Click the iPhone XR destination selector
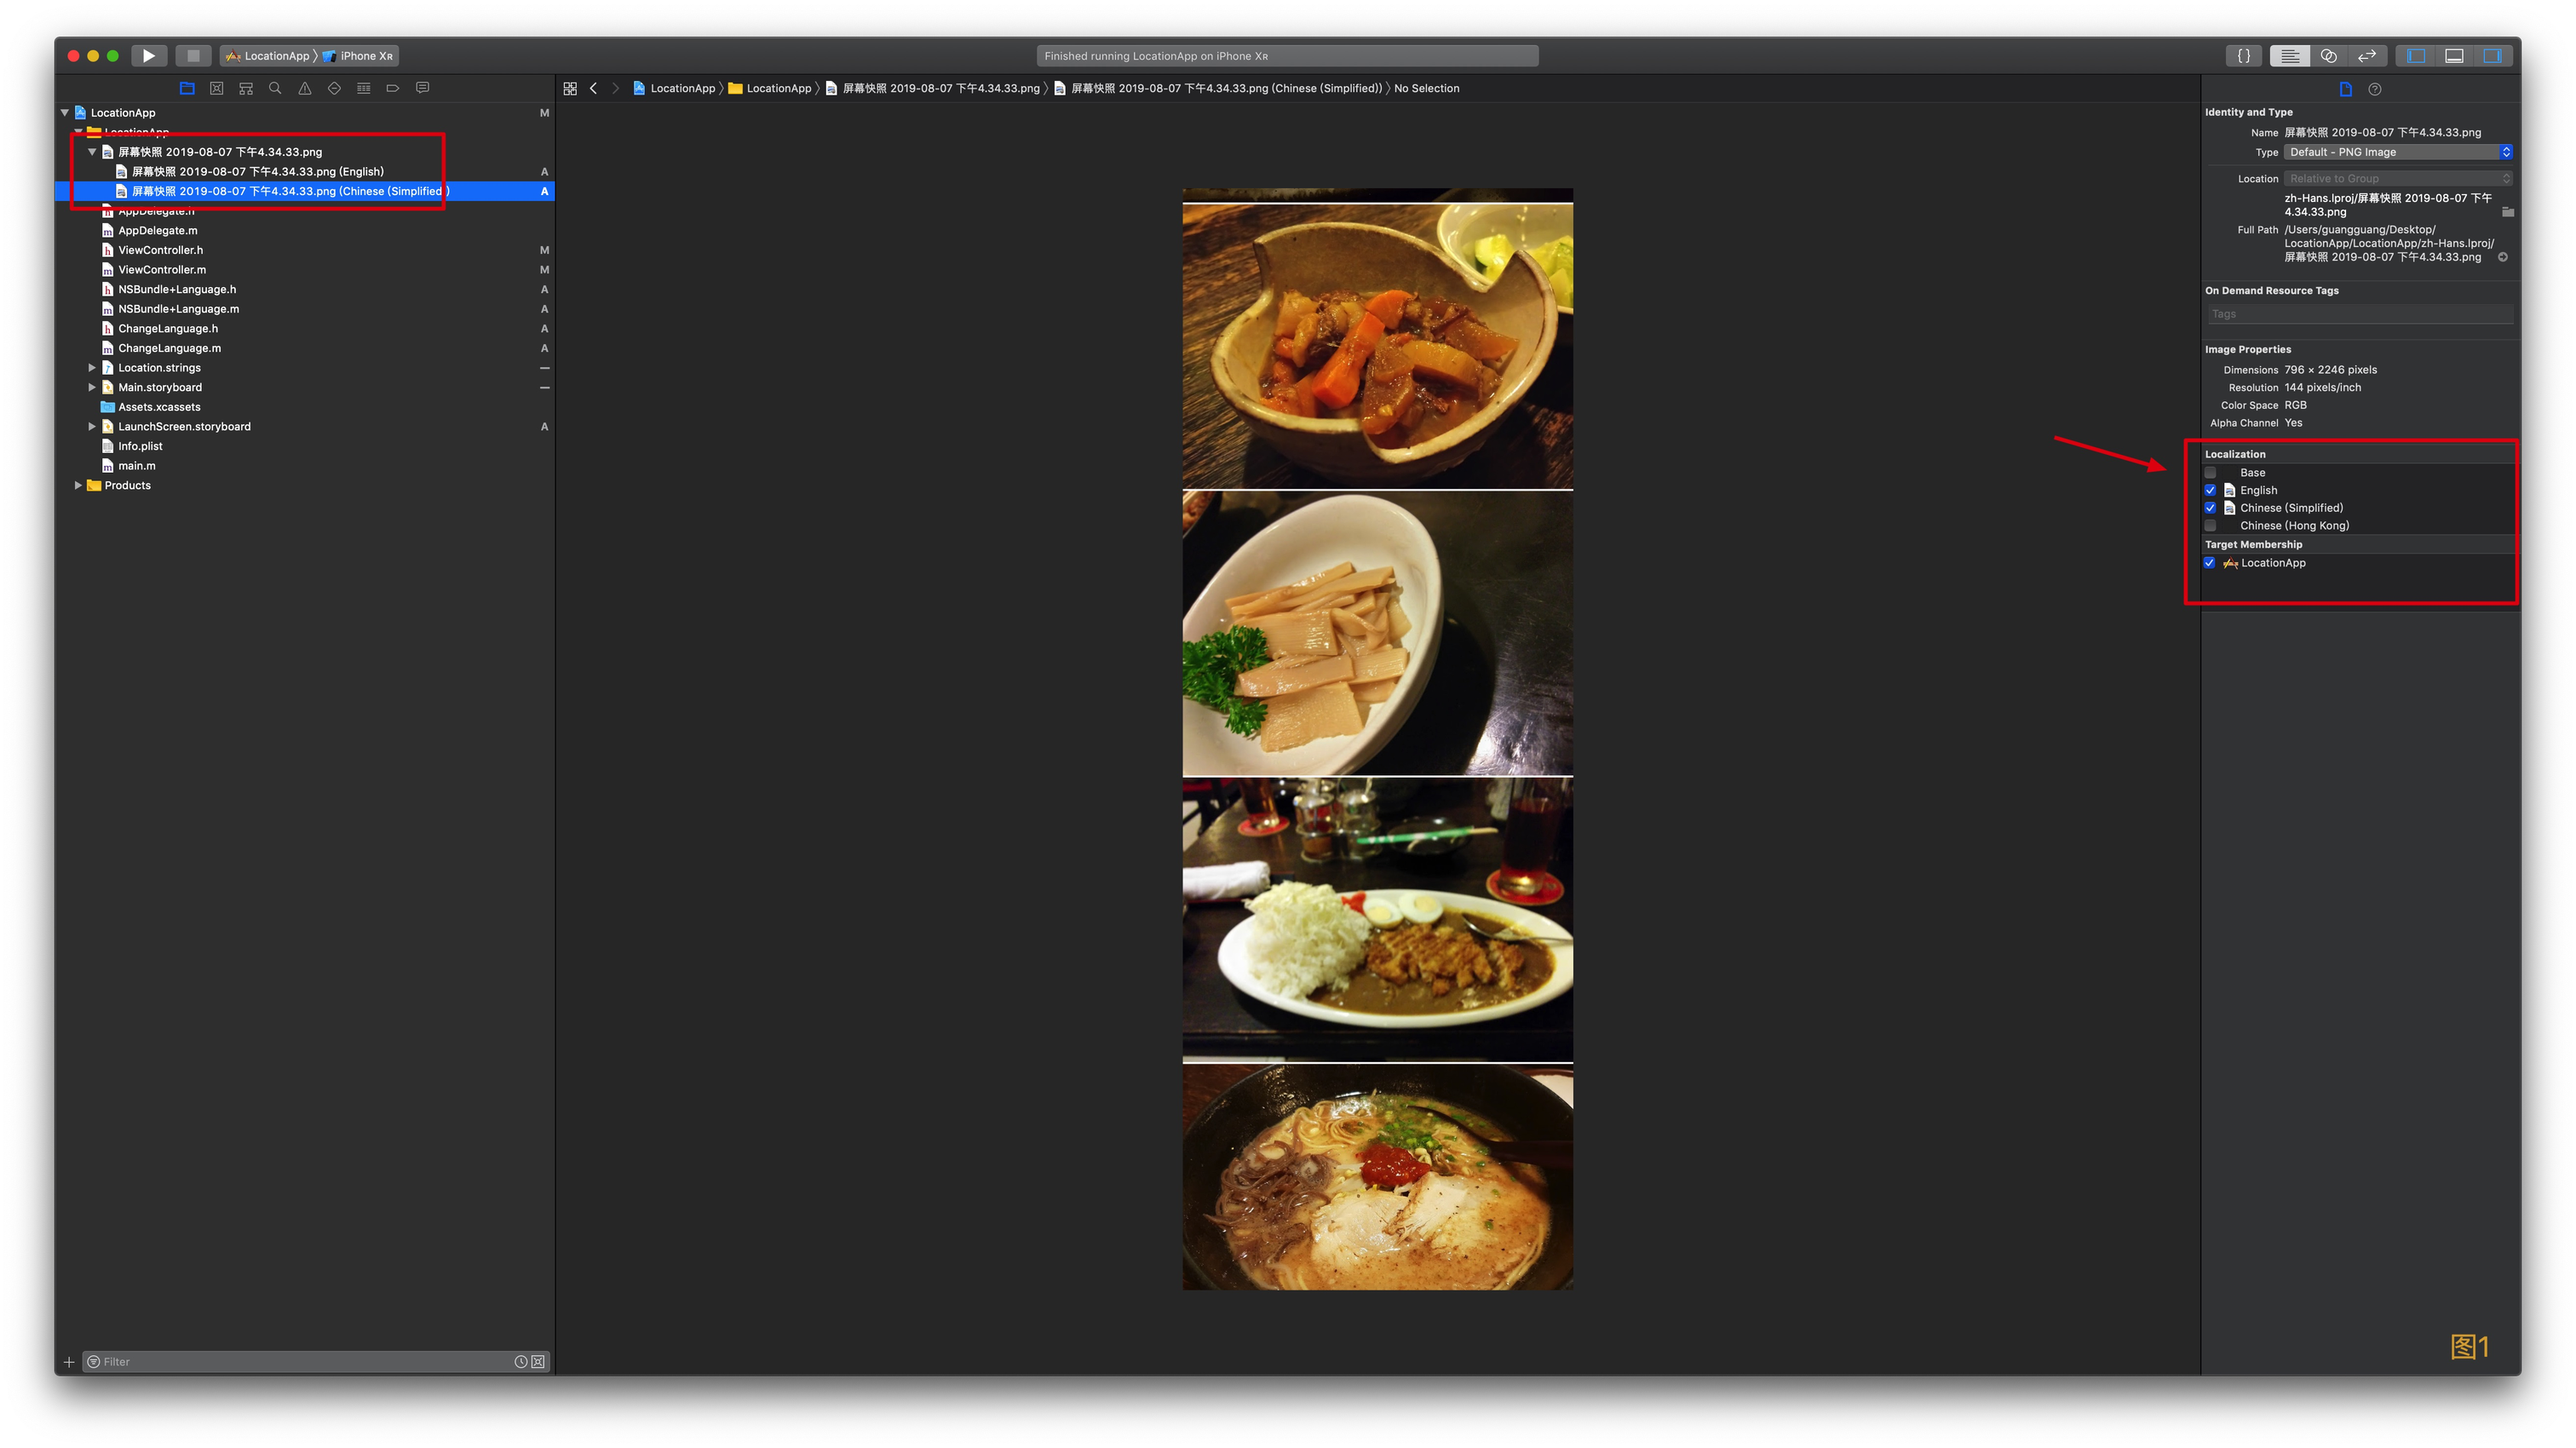Screen dimensions: 2576x1448 click(x=360, y=56)
